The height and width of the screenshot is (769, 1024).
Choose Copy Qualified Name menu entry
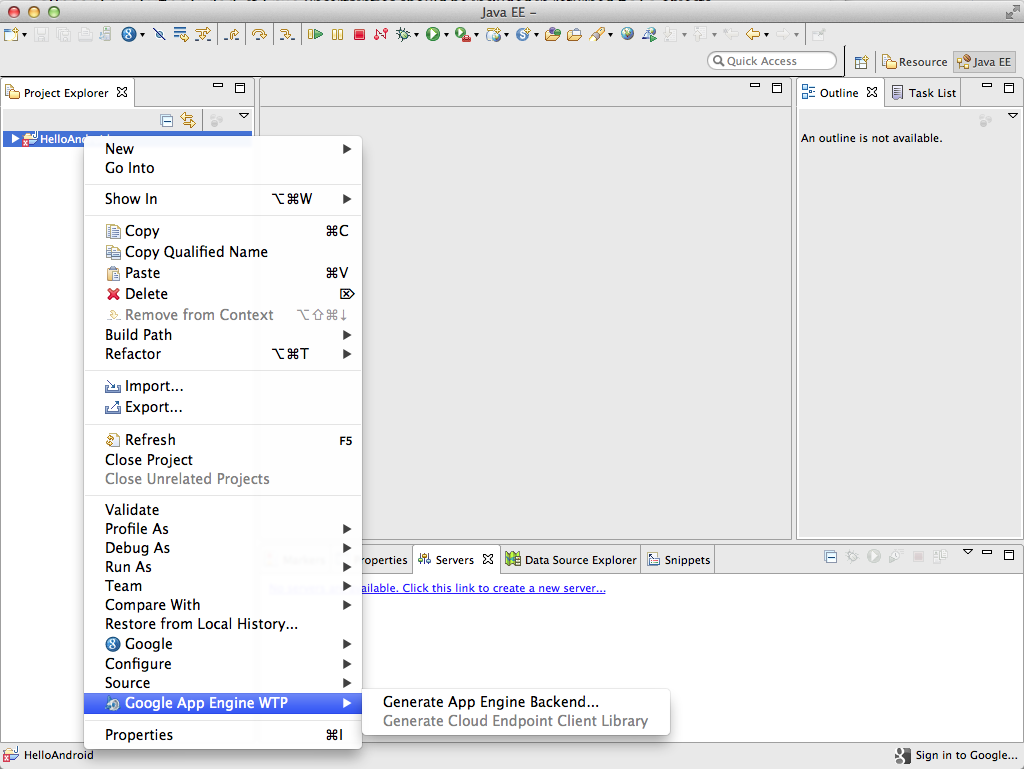point(223,252)
